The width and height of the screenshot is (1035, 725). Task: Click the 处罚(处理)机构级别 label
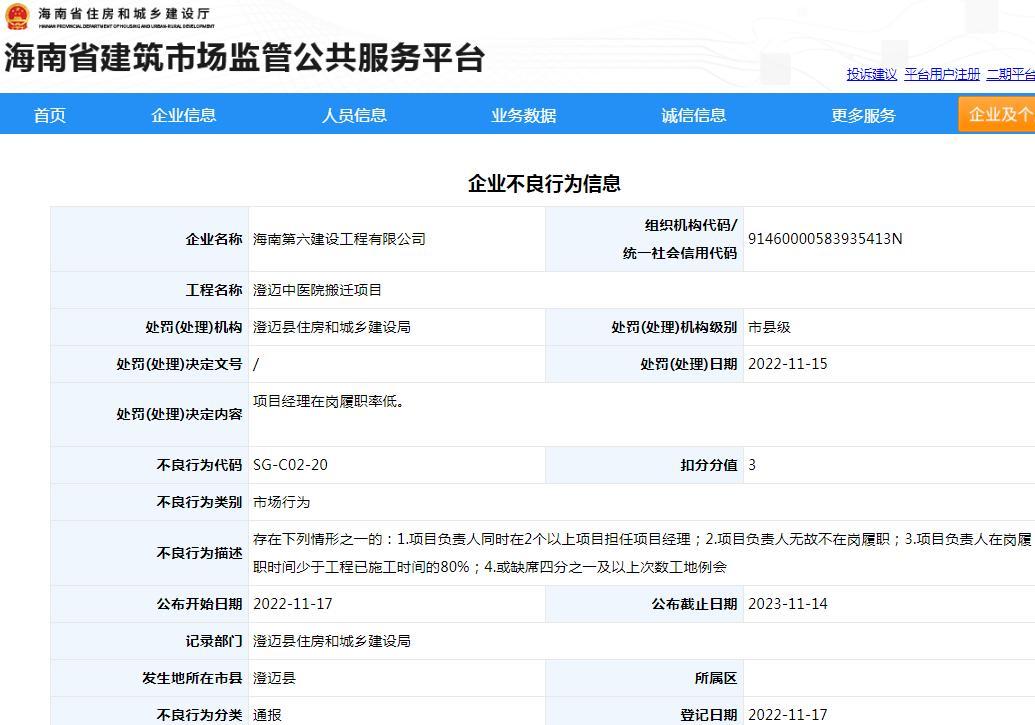(674, 327)
